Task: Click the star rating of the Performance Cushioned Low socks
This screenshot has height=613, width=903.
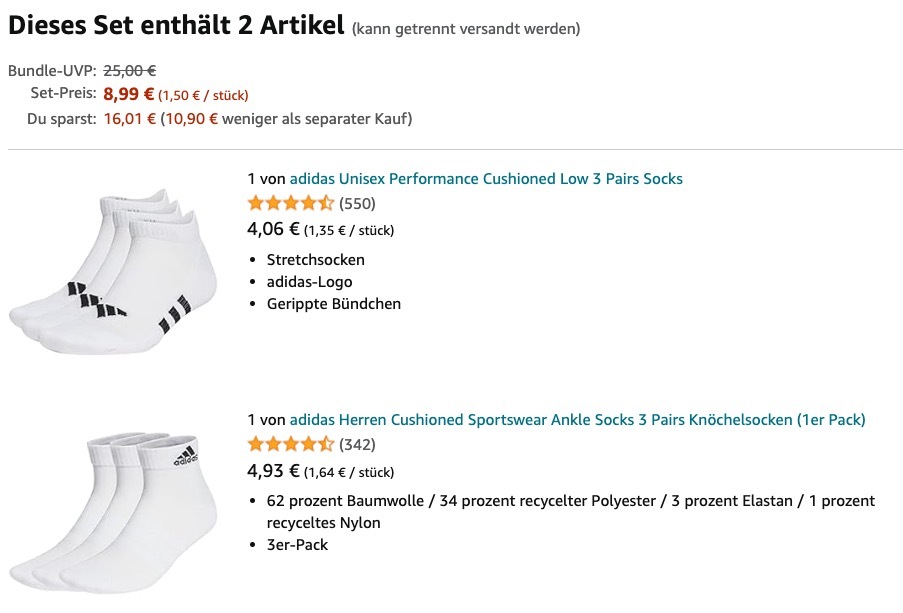Action: point(290,204)
